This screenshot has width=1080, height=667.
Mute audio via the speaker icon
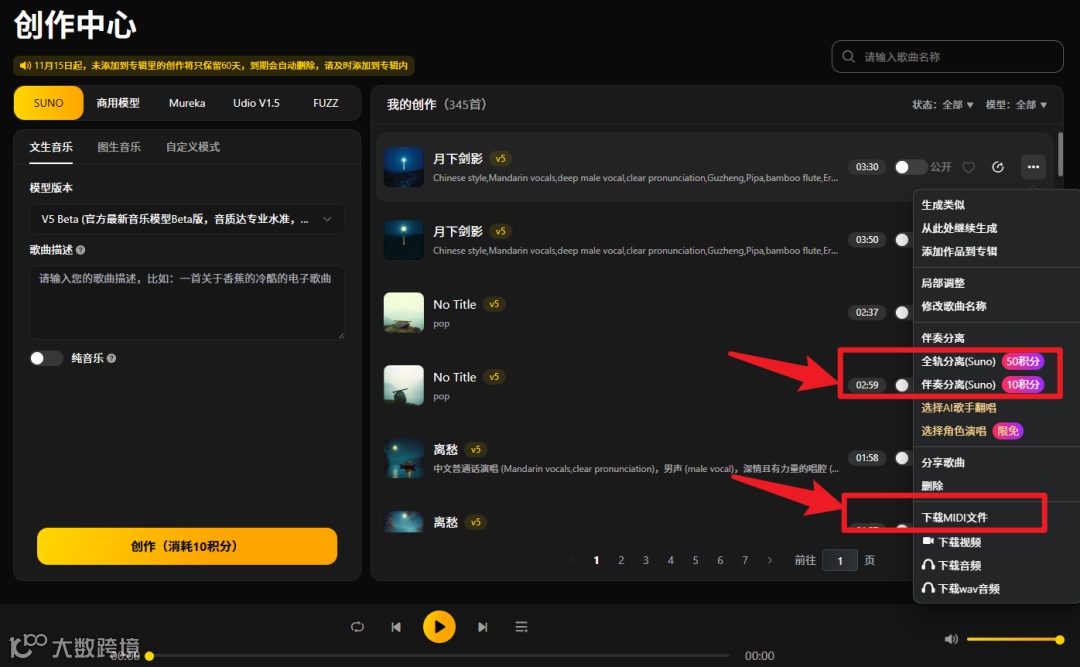click(x=951, y=639)
